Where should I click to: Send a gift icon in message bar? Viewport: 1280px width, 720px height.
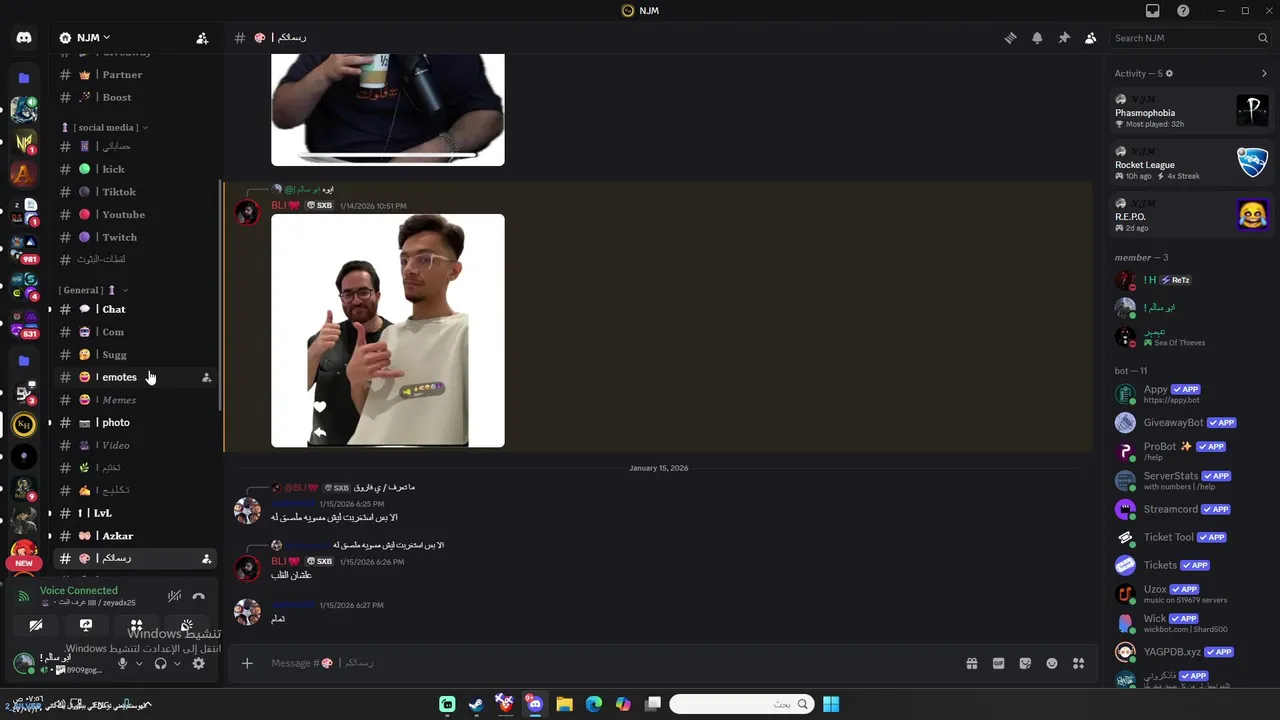pyautogui.click(x=971, y=663)
